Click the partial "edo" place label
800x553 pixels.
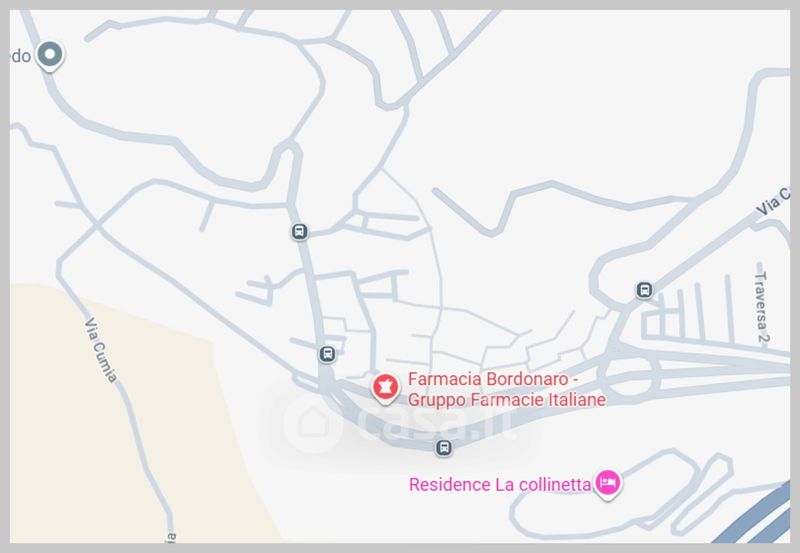tap(20, 56)
